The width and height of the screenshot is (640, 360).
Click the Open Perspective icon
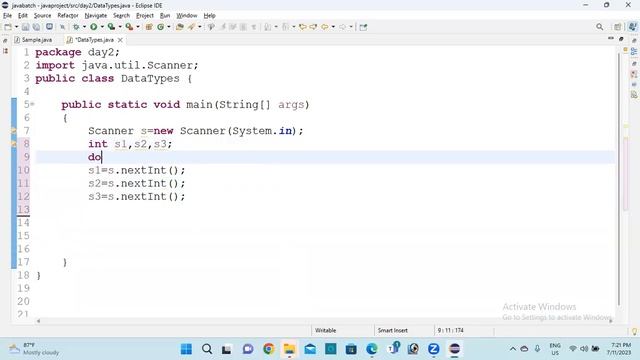click(618, 27)
